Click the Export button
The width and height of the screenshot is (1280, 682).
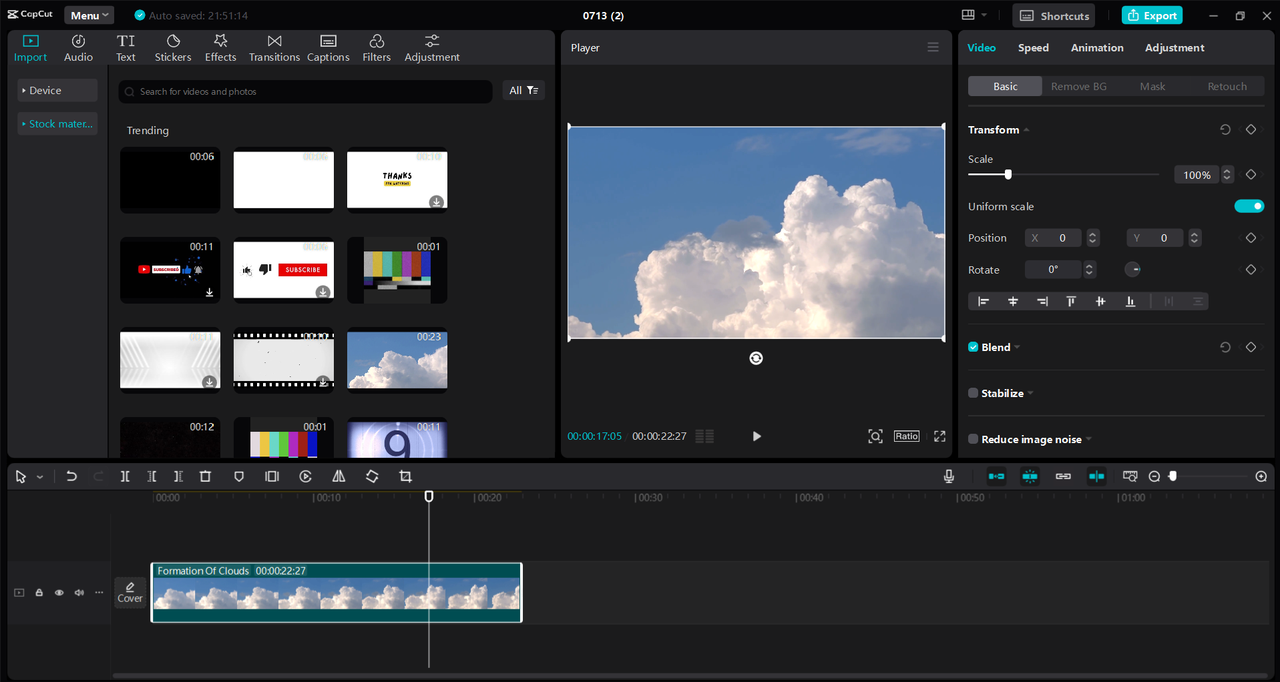1152,16
